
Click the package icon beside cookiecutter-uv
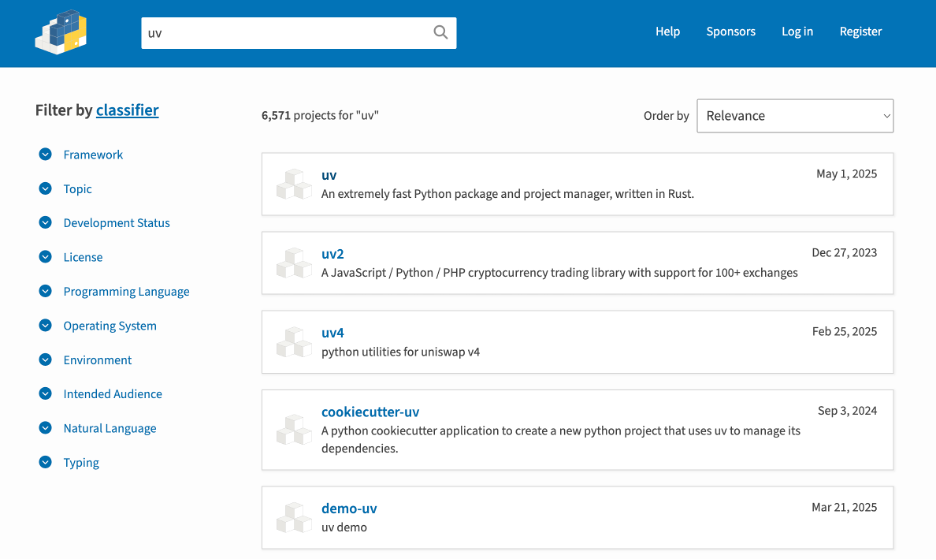click(x=294, y=429)
